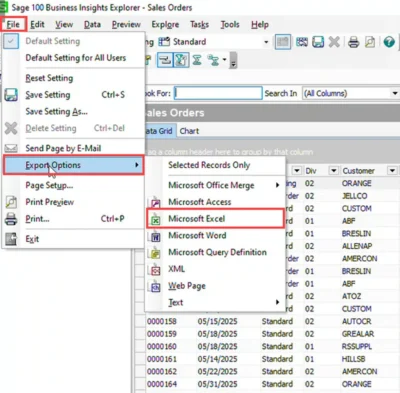Toggle Selected Records Only option

click(x=215, y=165)
